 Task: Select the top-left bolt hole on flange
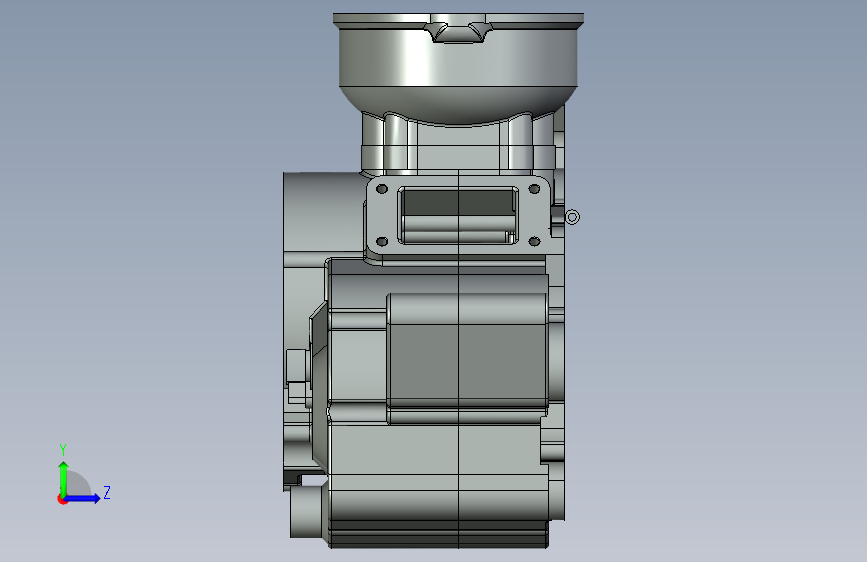tap(382, 189)
